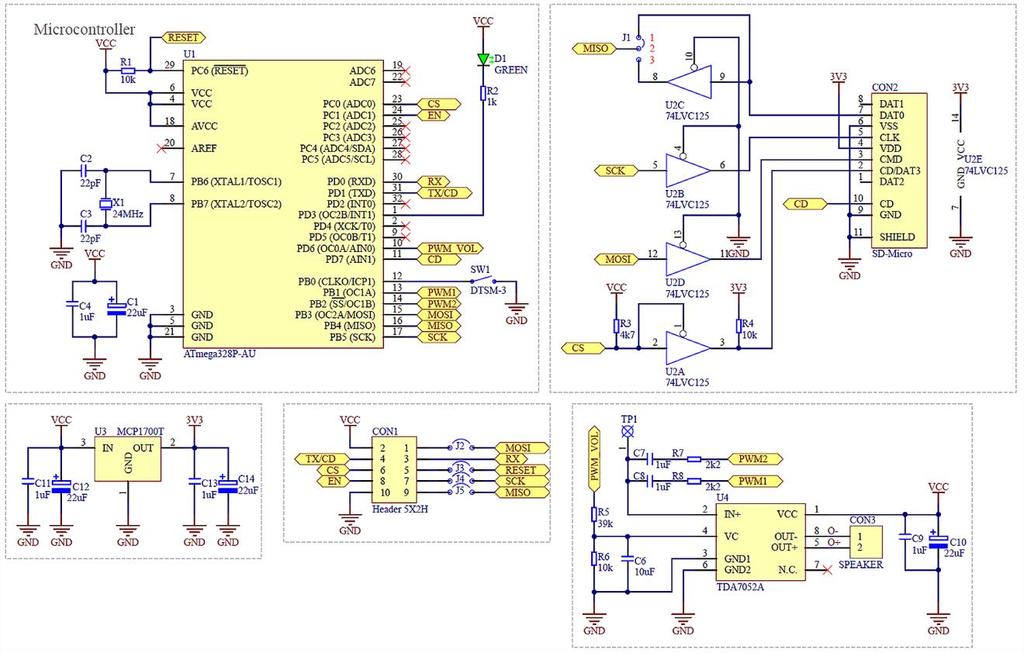Click the 'ATmega328P-AU' part label

tap(220, 354)
